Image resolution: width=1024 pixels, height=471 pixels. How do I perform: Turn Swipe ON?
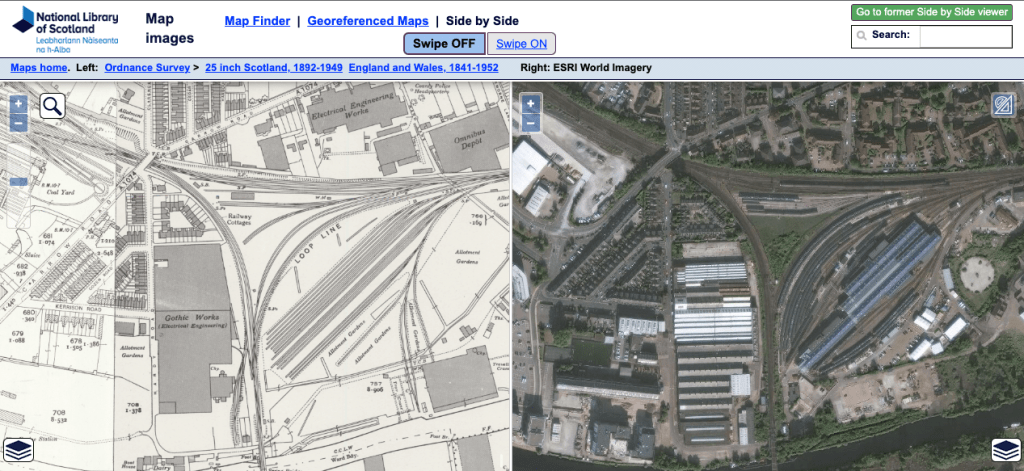(521, 43)
